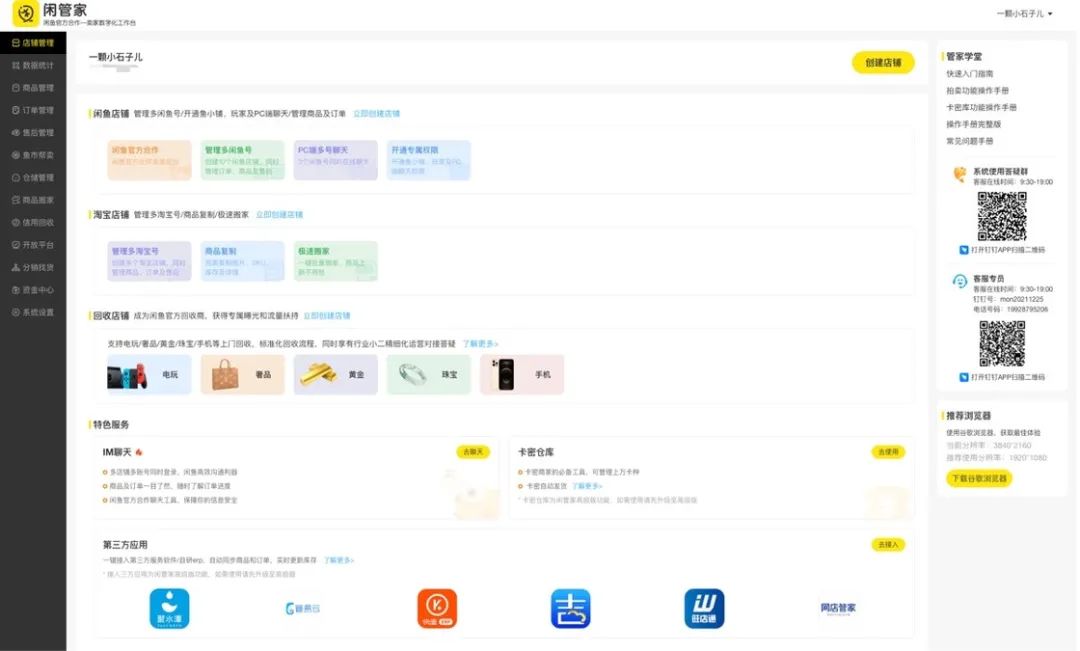Click the yellow 创建店铺 button
The width and height of the screenshot is (1080, 651).
point(883,63)
